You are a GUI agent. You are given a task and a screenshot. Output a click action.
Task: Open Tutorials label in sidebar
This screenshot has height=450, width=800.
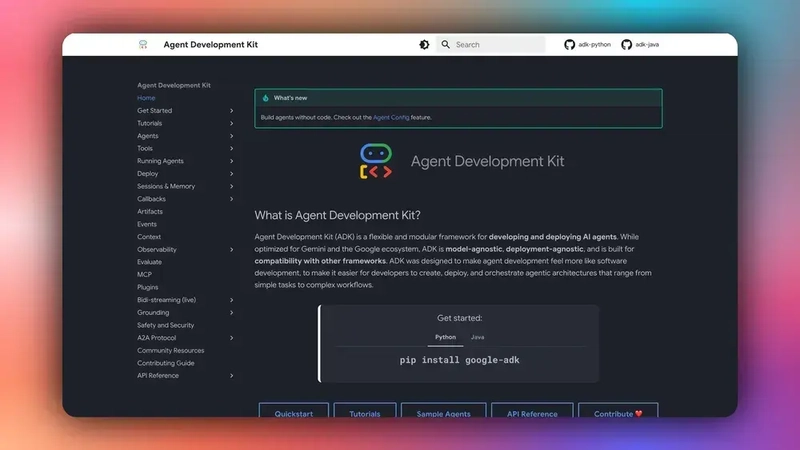coord(149,123)
